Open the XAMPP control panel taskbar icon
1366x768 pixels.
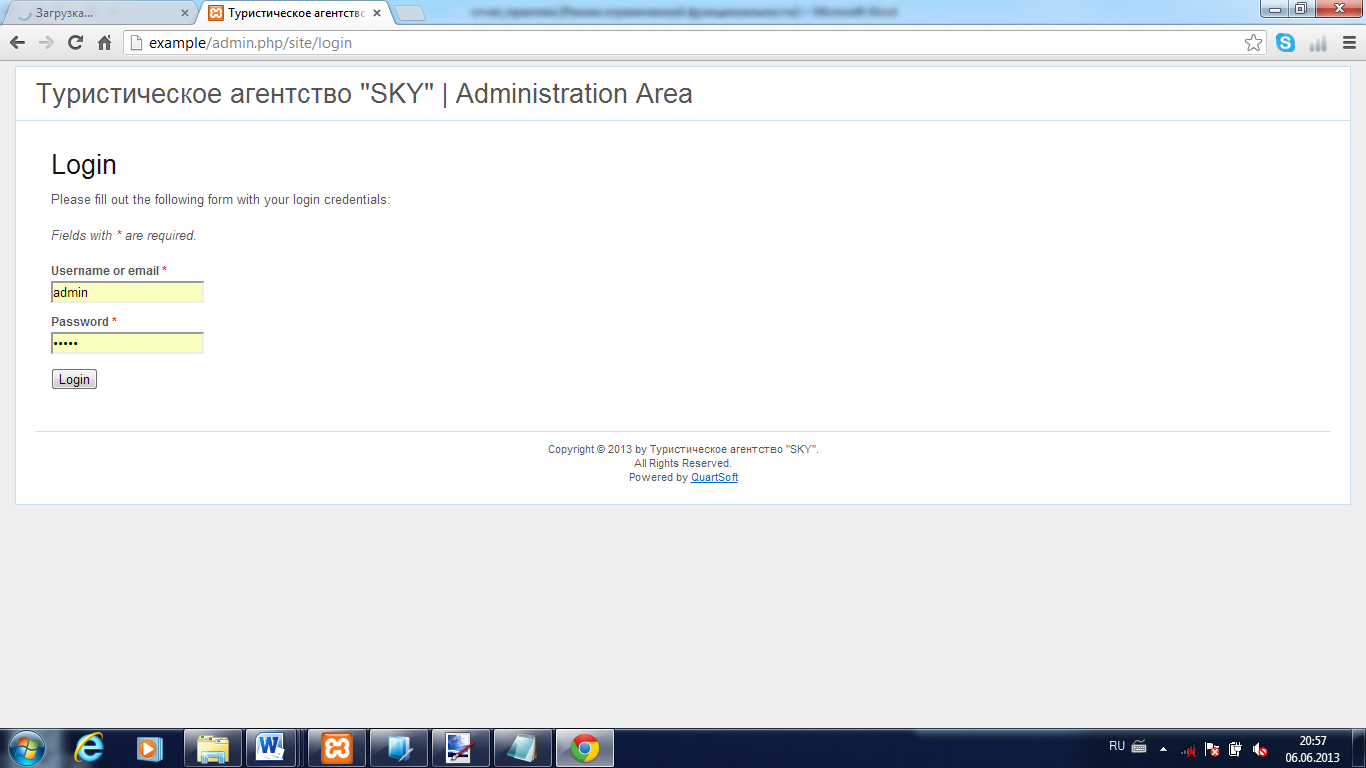[x=337, y=748]
